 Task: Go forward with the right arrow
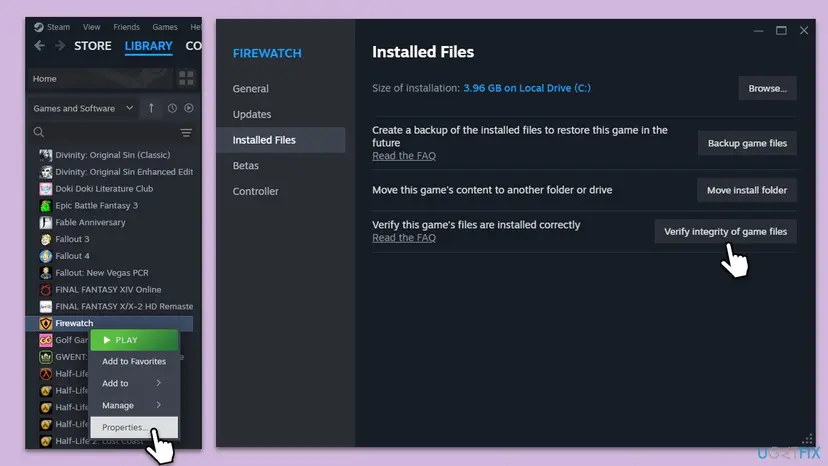click(x=60, y=46)
